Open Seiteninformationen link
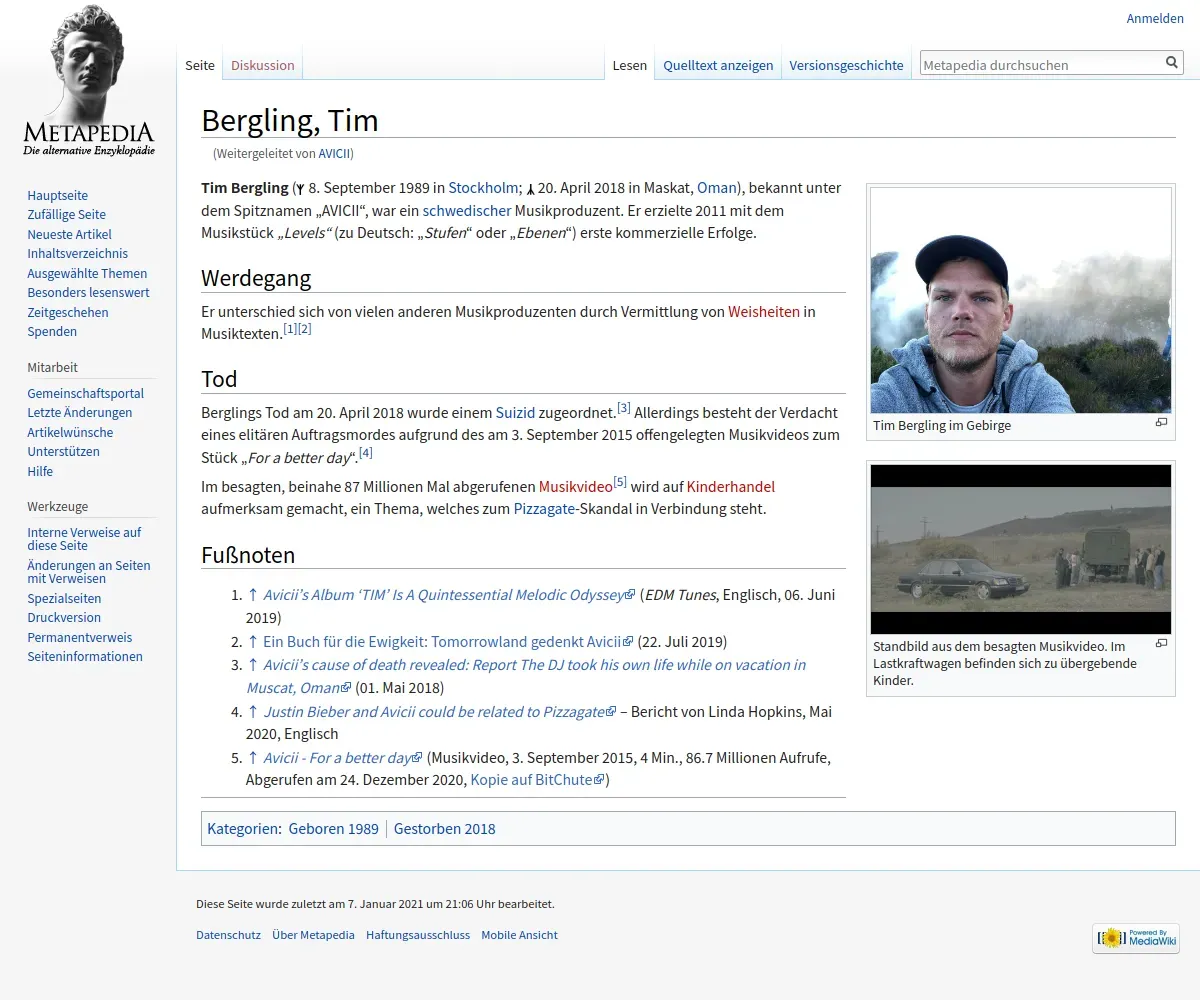 click(x=85, y=657)
